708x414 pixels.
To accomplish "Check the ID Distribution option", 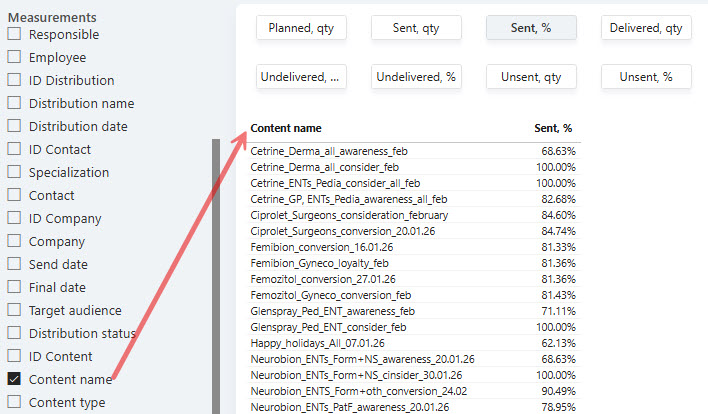I will [x=14, y=80].
